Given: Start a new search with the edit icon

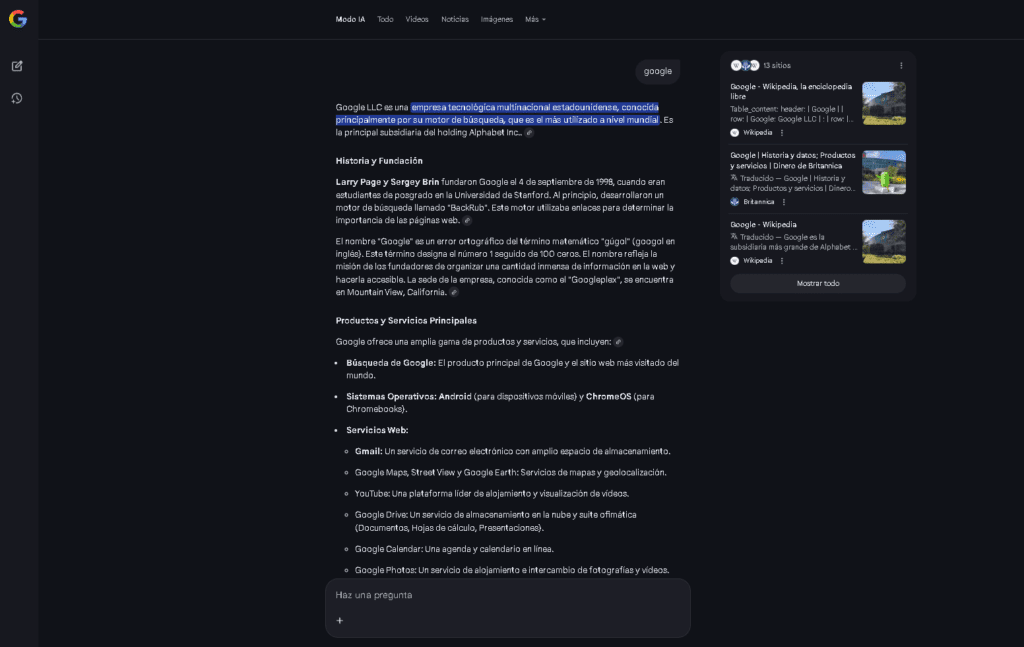Looking at the screenshot, I should 17,66.
